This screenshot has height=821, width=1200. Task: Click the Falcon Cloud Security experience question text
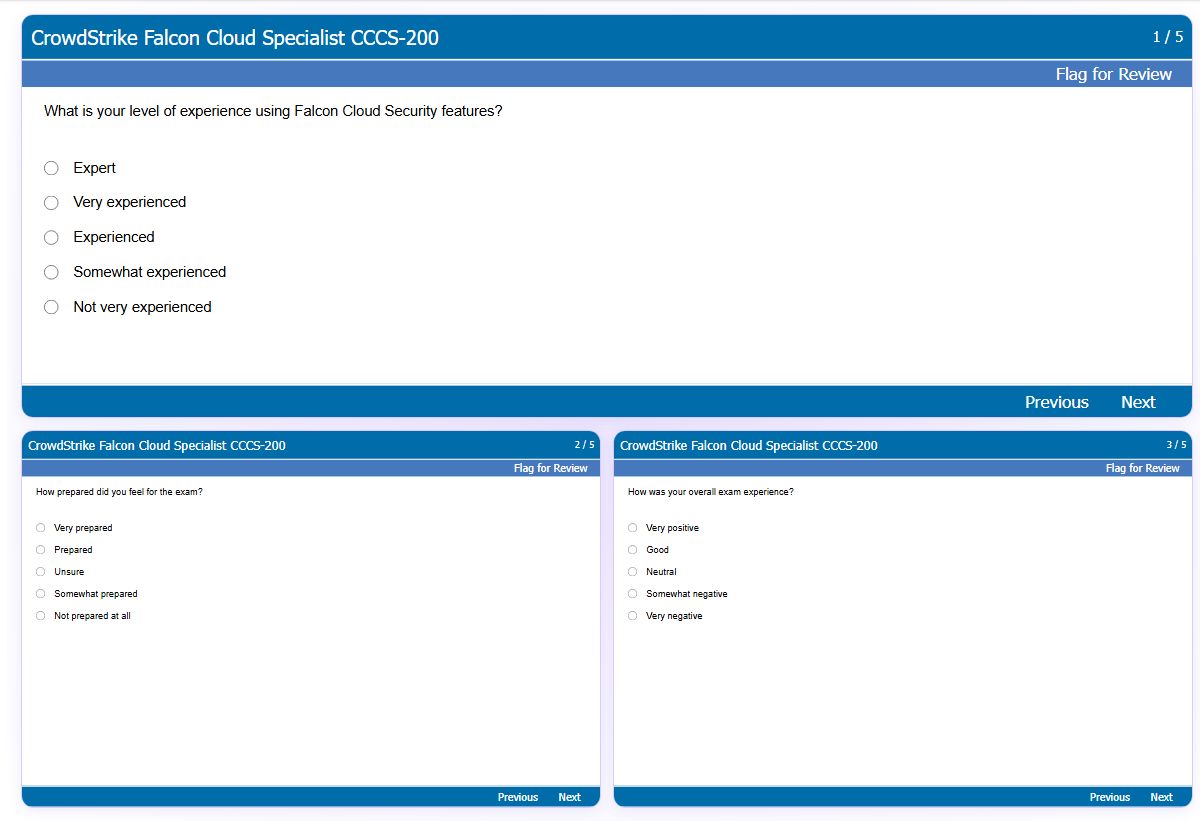pos(273,111)
